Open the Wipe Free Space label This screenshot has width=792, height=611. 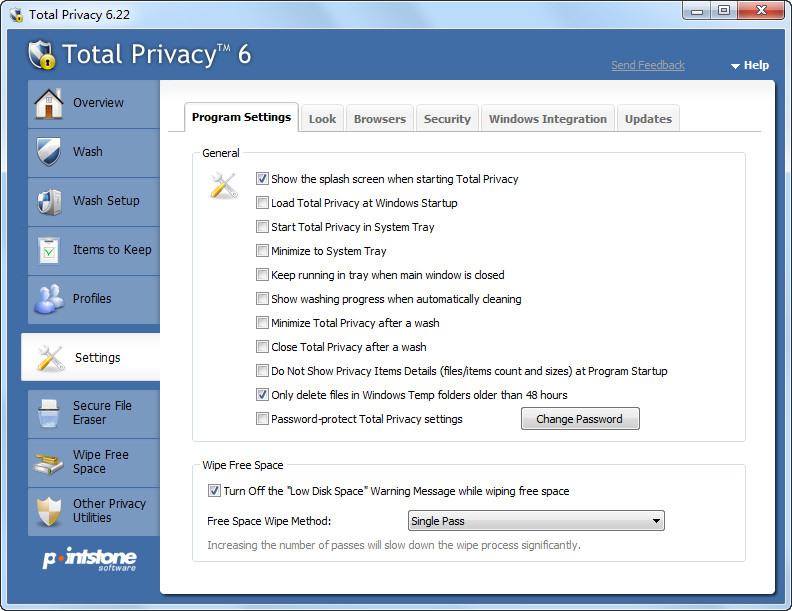[101, 462]
